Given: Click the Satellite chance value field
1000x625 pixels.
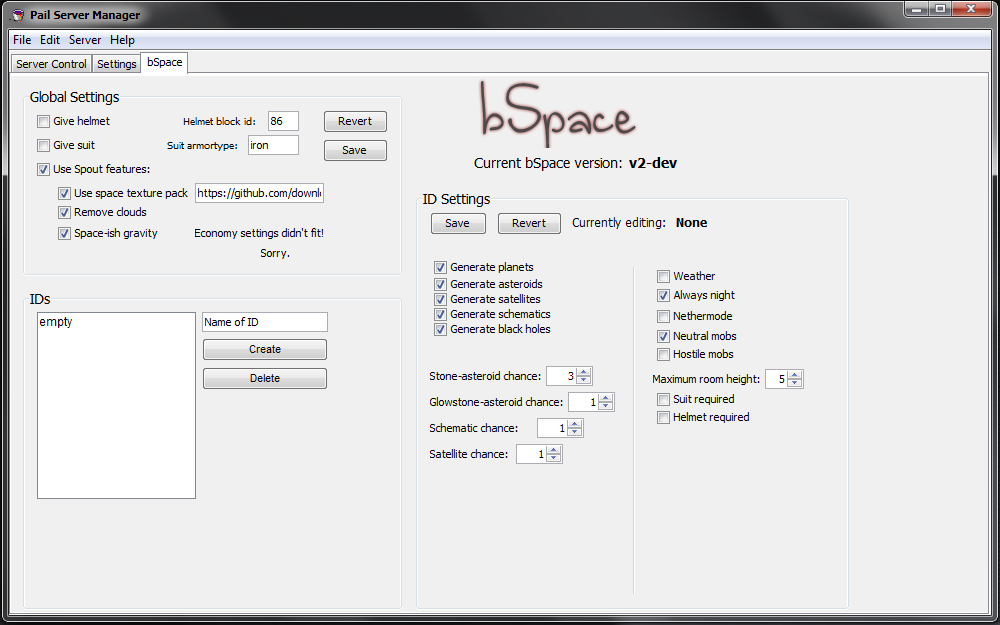Looking at the screenshot, I should click(x=531, y=454).
